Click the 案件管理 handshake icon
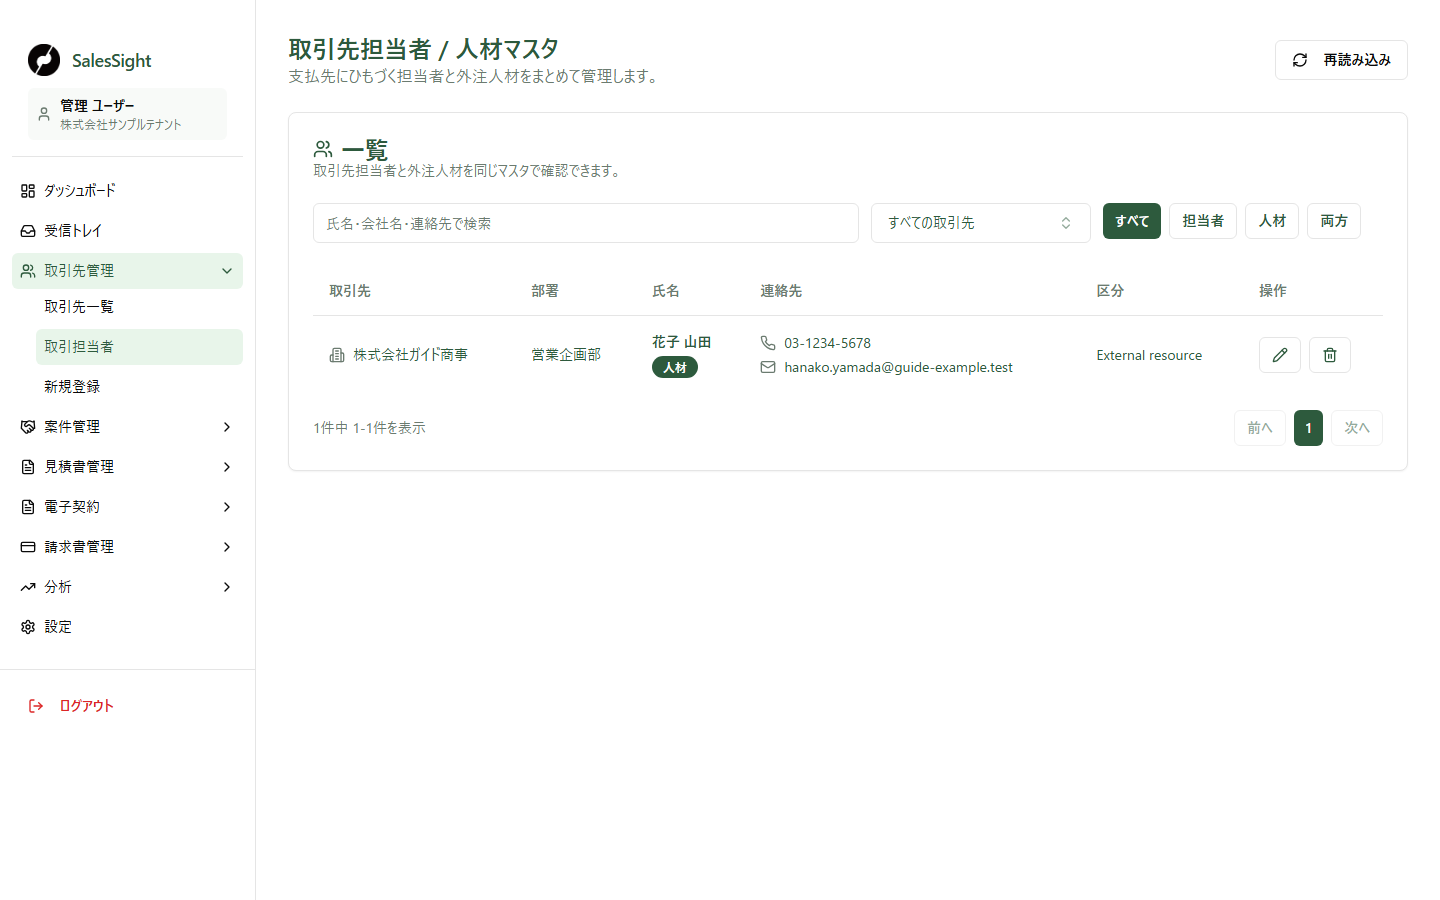This screenshot has width=1440, height=900. pos(28,427)
